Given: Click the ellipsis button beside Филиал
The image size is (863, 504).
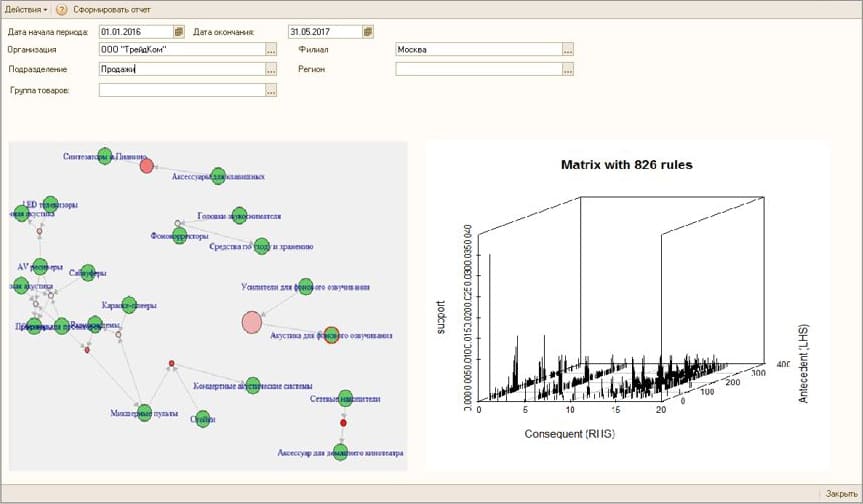Looking at the screenshot, I should (x=568, y=49).
